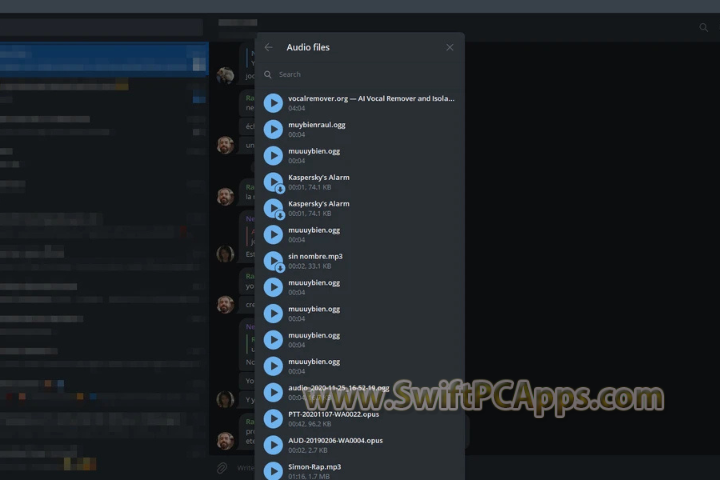Focus the Search field in Audio files
The image size is (720, 480).
(360, 74)
